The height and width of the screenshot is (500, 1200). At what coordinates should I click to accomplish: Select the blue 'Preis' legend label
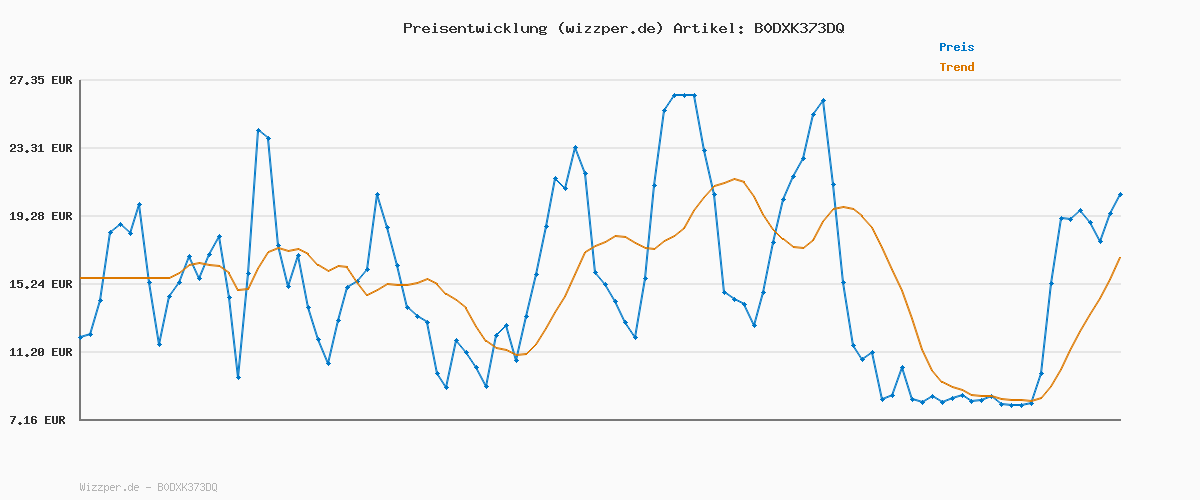coord(956,47)
